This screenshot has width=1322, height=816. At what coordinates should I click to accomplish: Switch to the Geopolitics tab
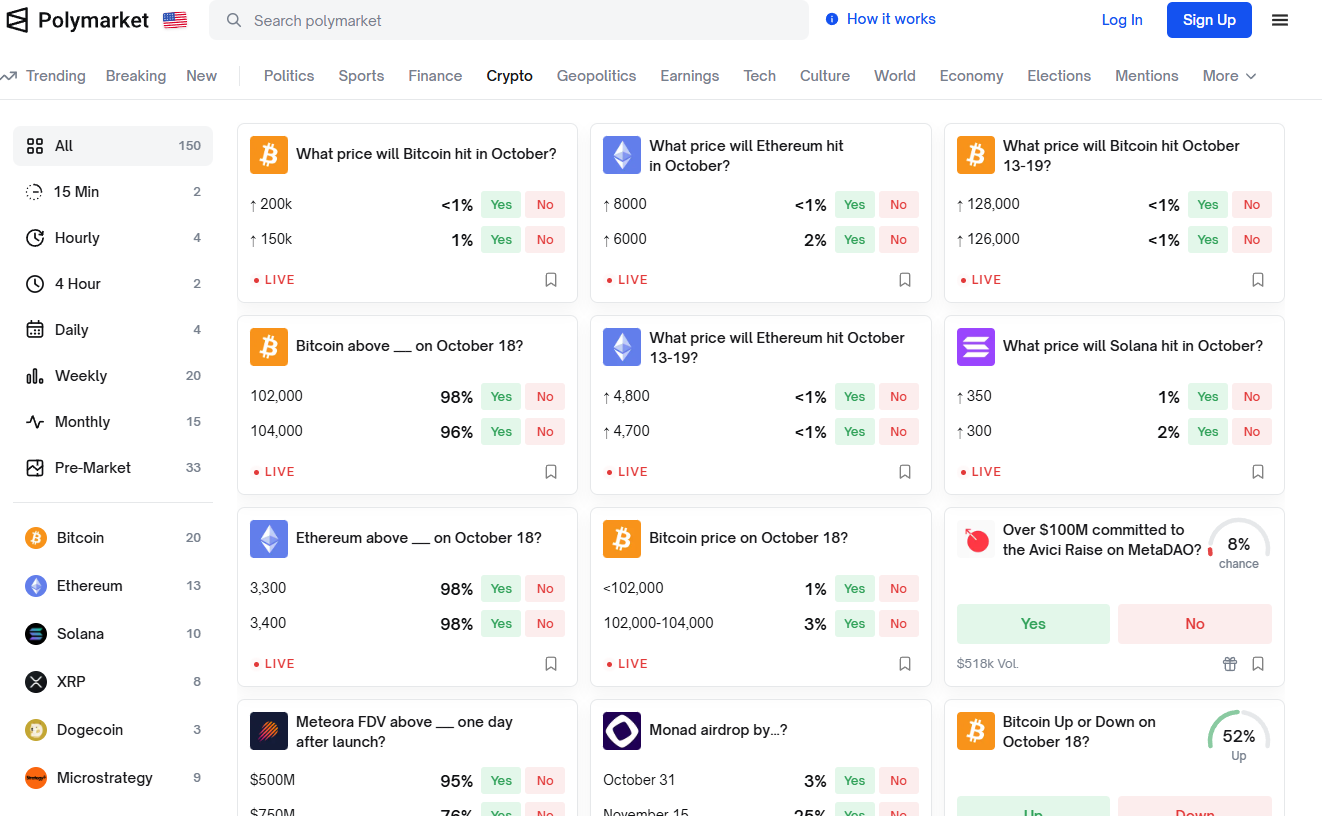tap(596, 76)
